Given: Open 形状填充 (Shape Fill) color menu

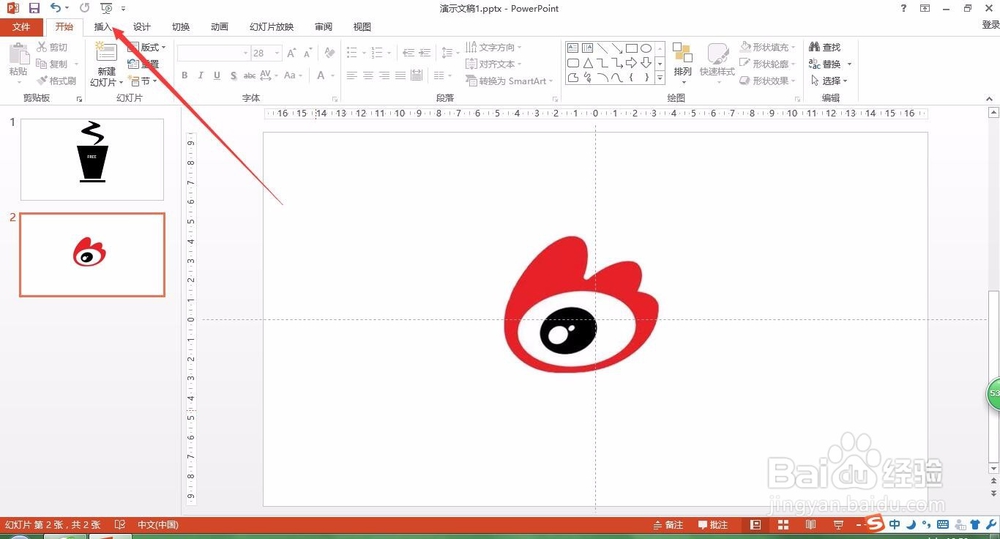Looking at the screenshot, I should pos(768,47).
